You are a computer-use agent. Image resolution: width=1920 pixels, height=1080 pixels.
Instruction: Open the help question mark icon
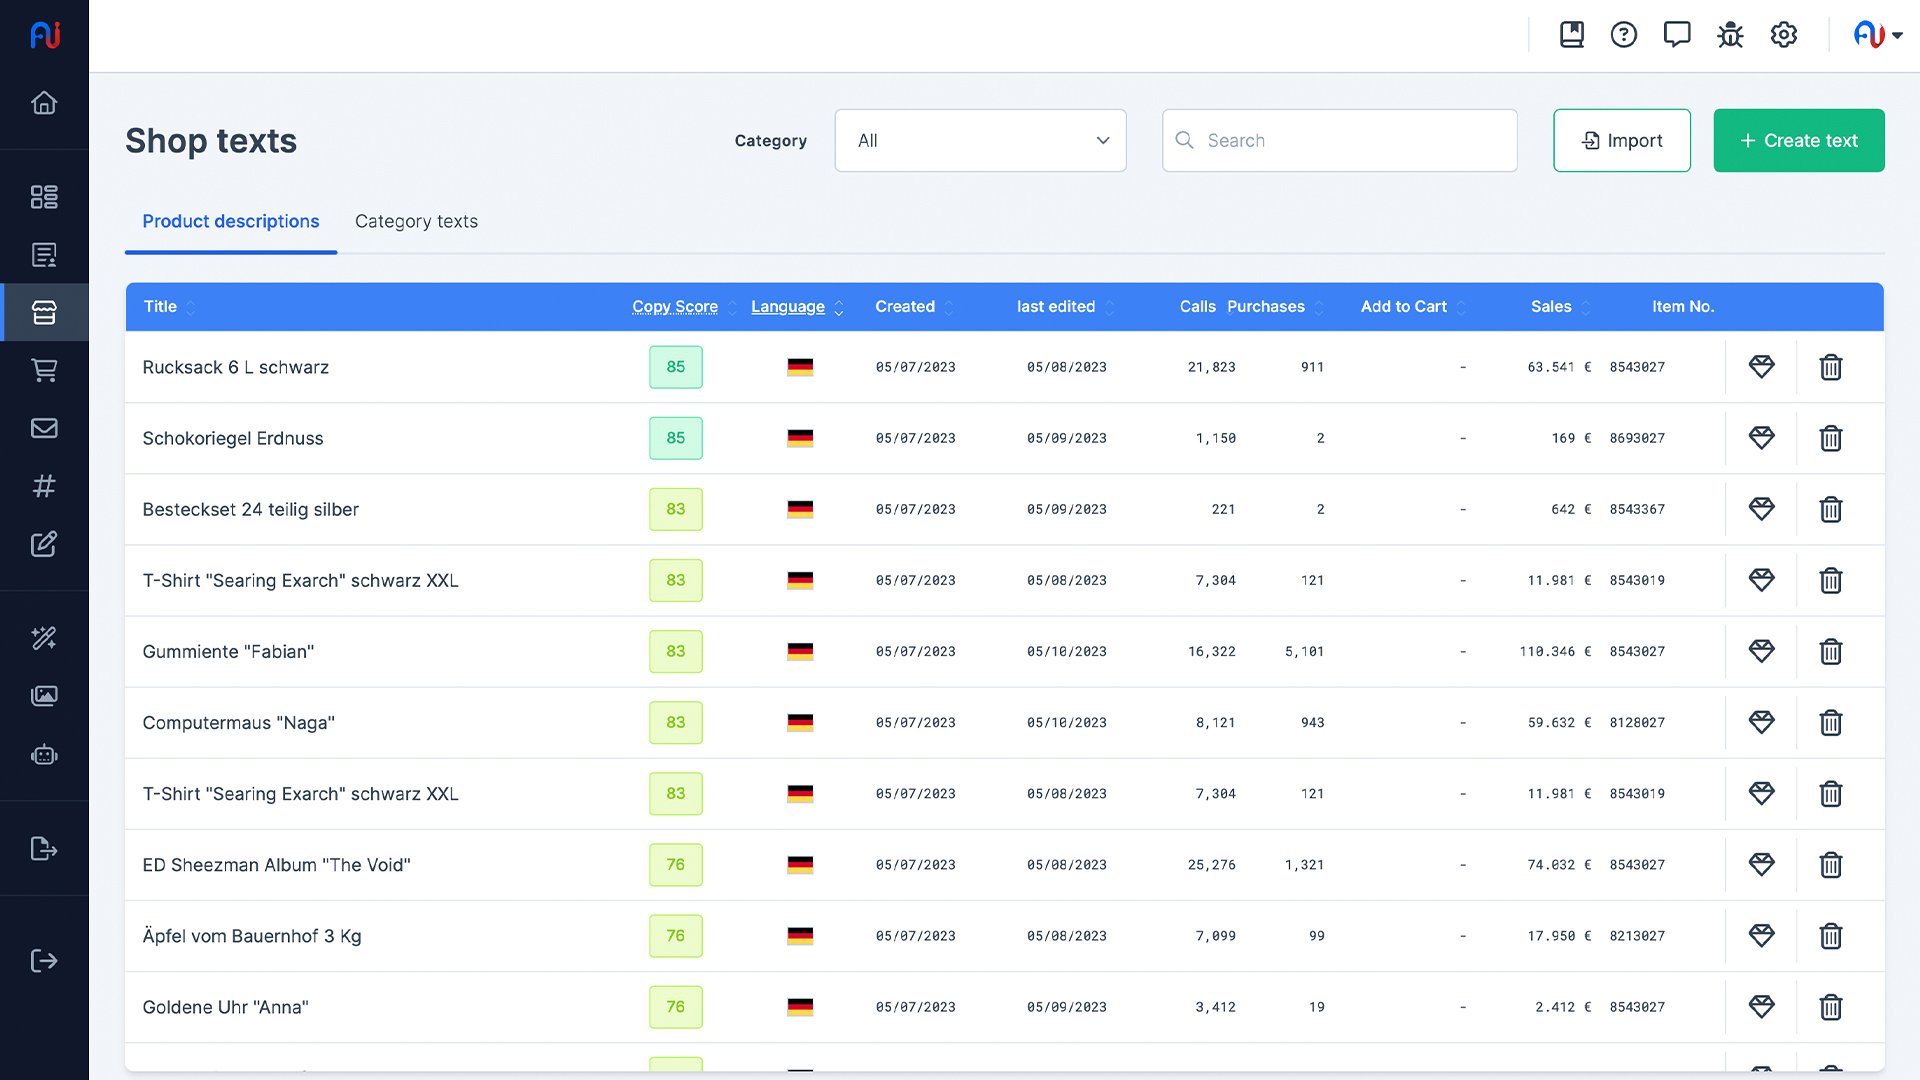click(x=1623, y=35)
